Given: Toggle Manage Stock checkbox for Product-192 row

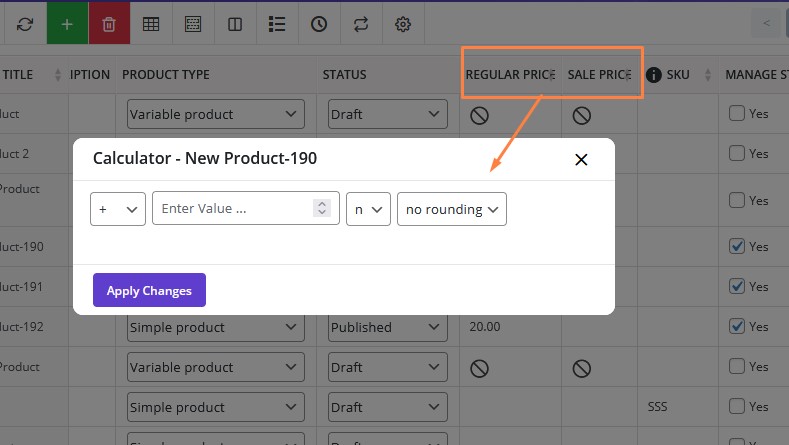Looking at the screenshot, I should (x=737, y=326).
